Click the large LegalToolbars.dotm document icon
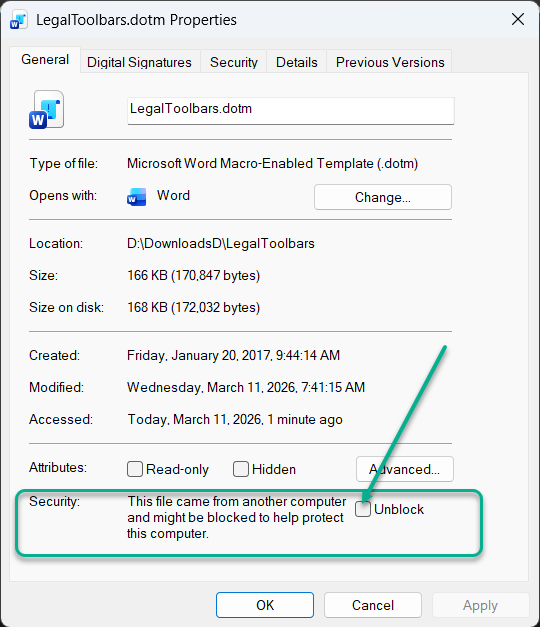Viewport: 540px width, 627px height. [46, 110]
